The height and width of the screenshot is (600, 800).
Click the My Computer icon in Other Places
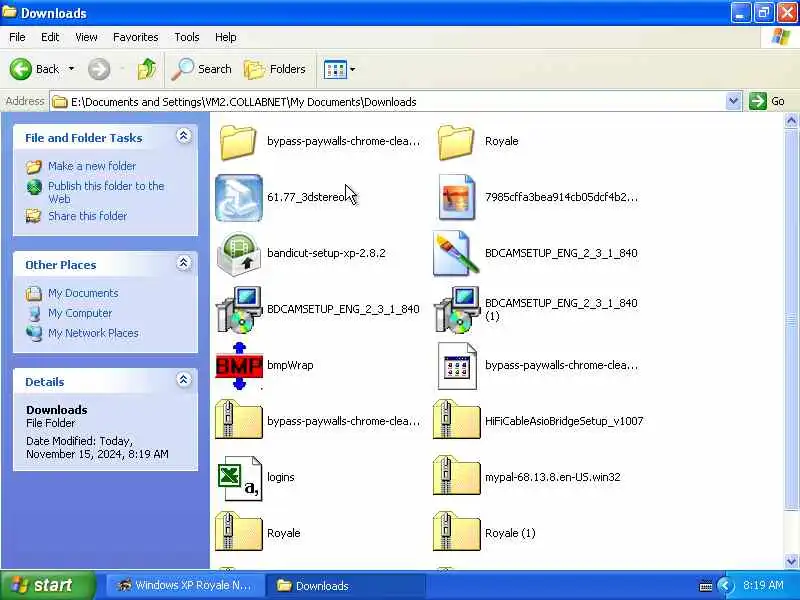click(34, 313)
